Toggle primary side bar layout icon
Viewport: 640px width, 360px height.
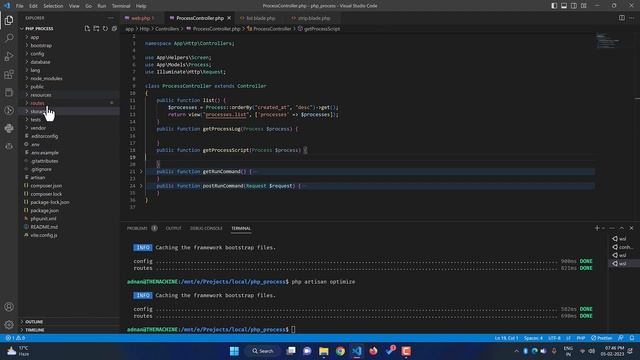click(554, 6)
